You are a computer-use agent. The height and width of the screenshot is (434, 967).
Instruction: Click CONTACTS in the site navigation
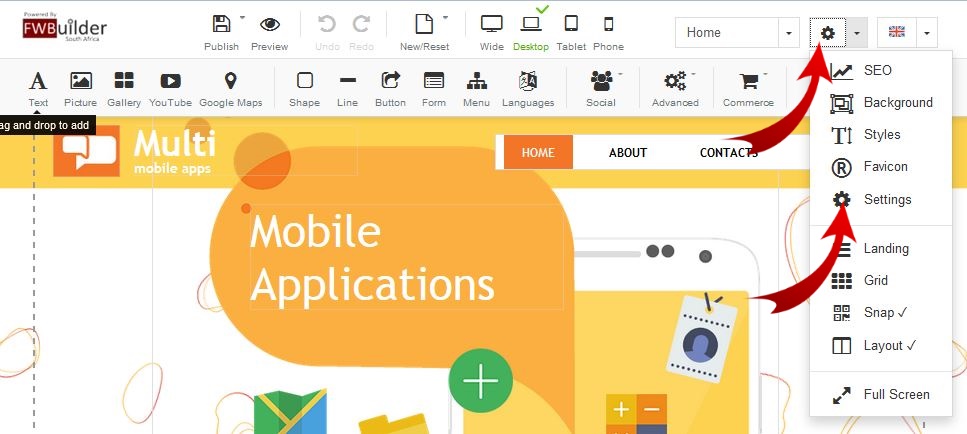click(x=728, y=152)
